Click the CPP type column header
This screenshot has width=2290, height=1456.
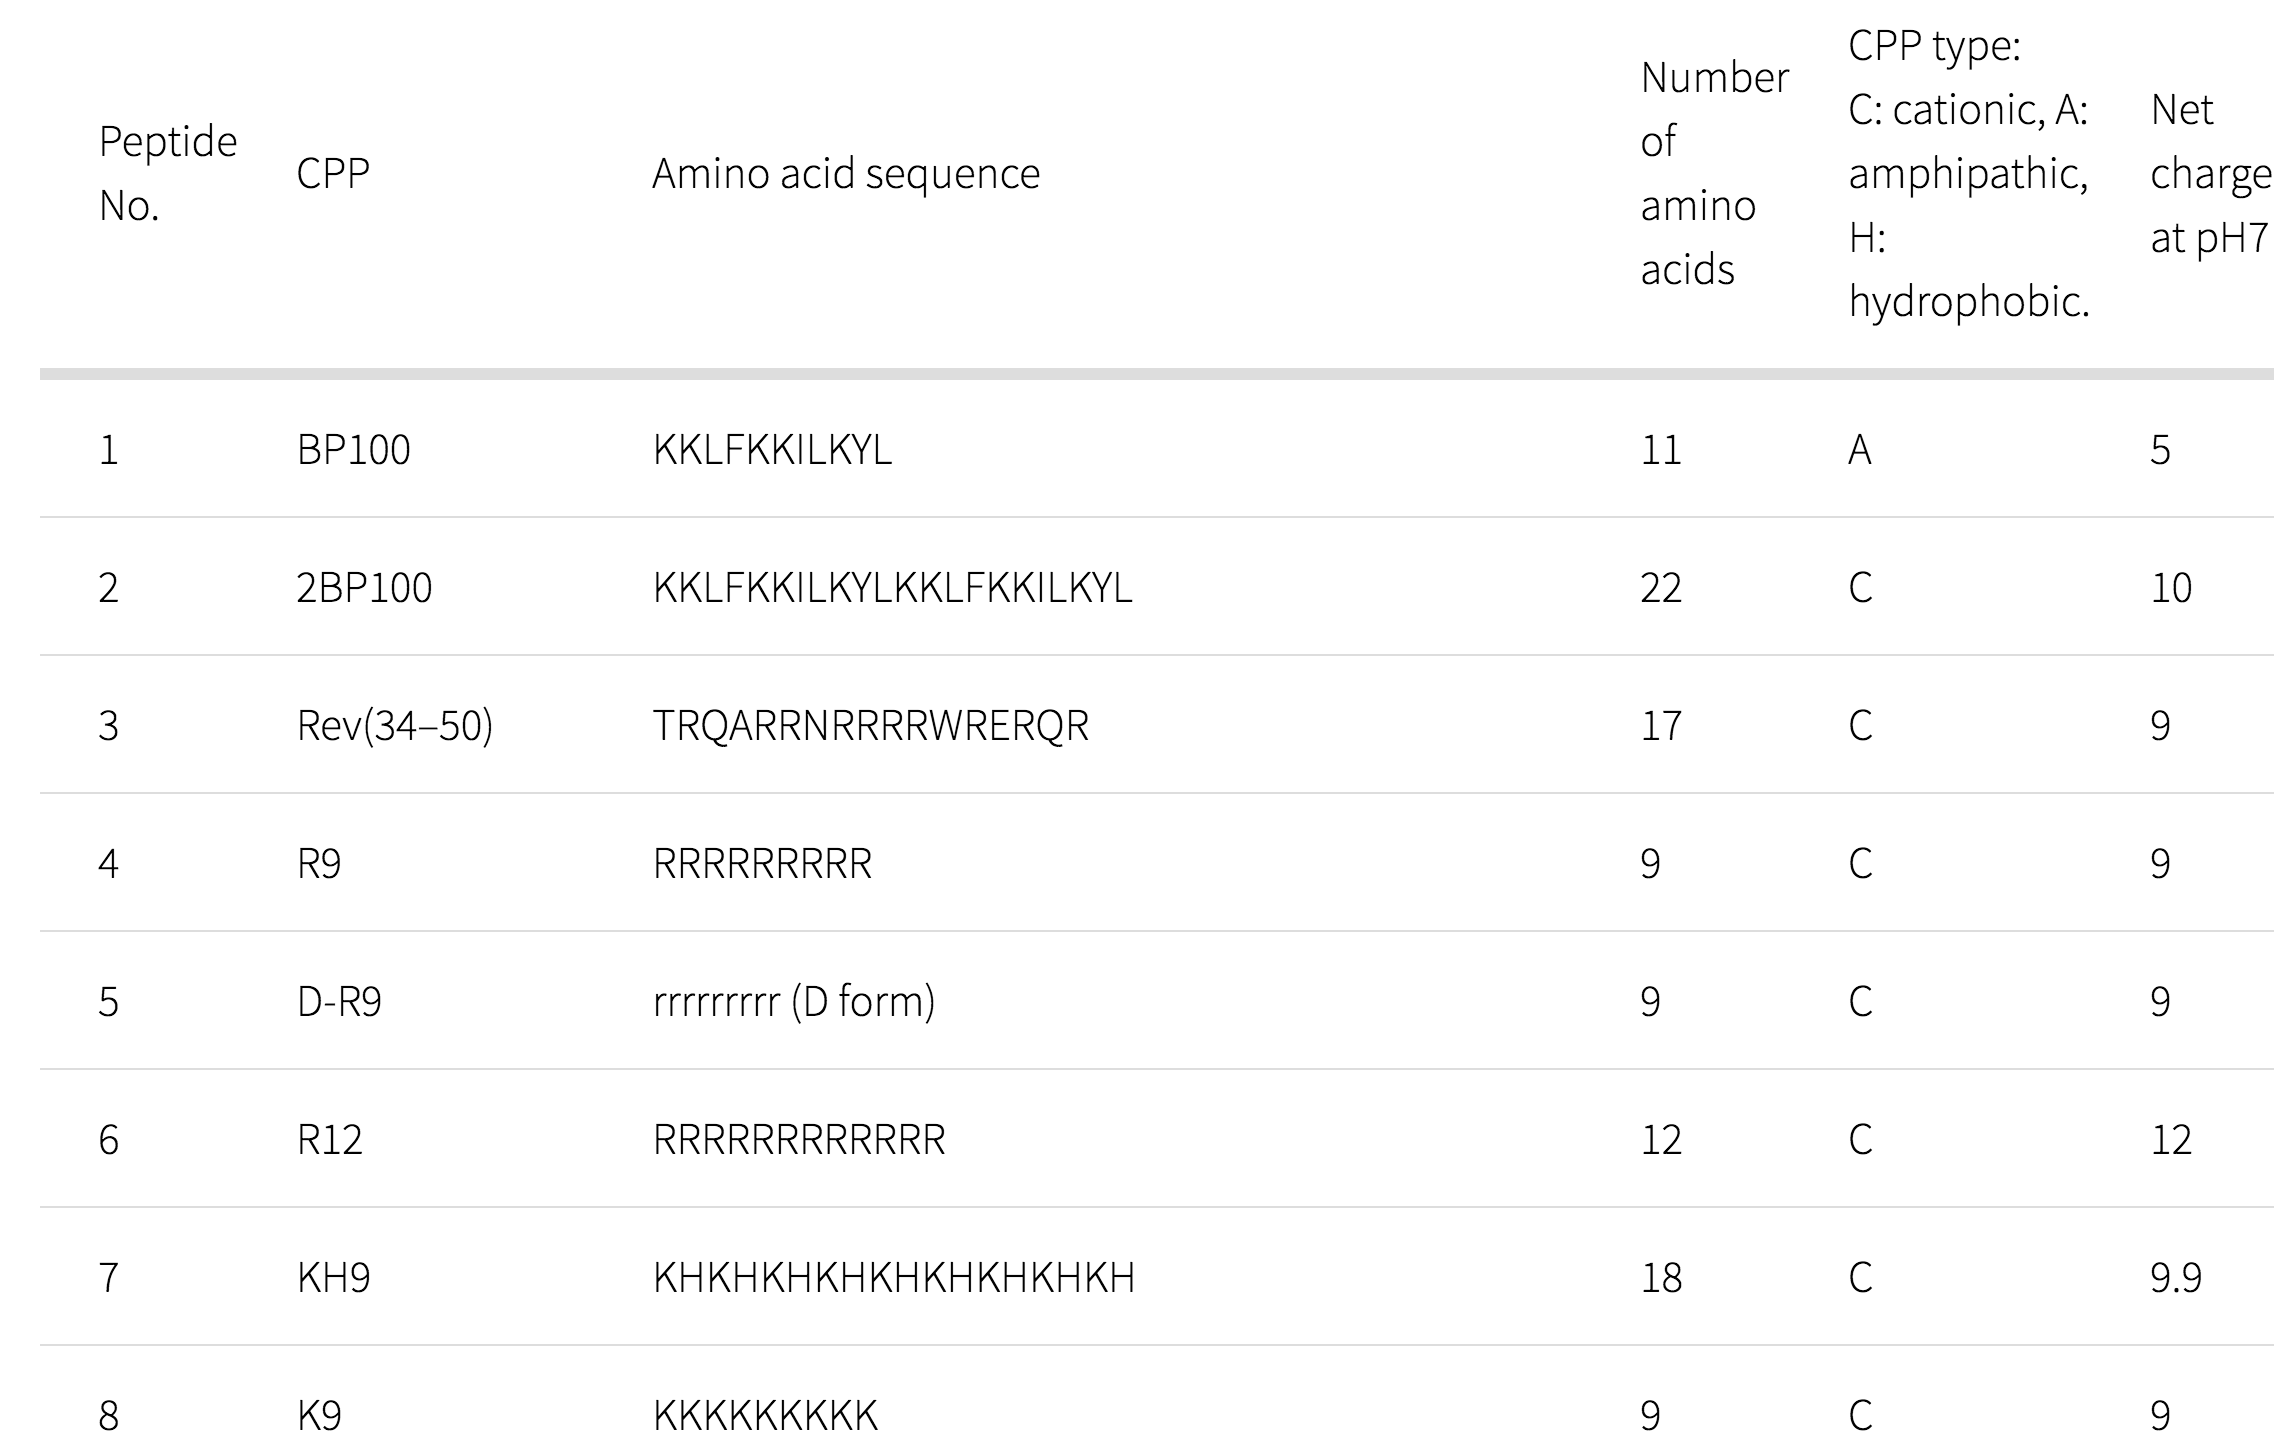[x=1968, y=174]
